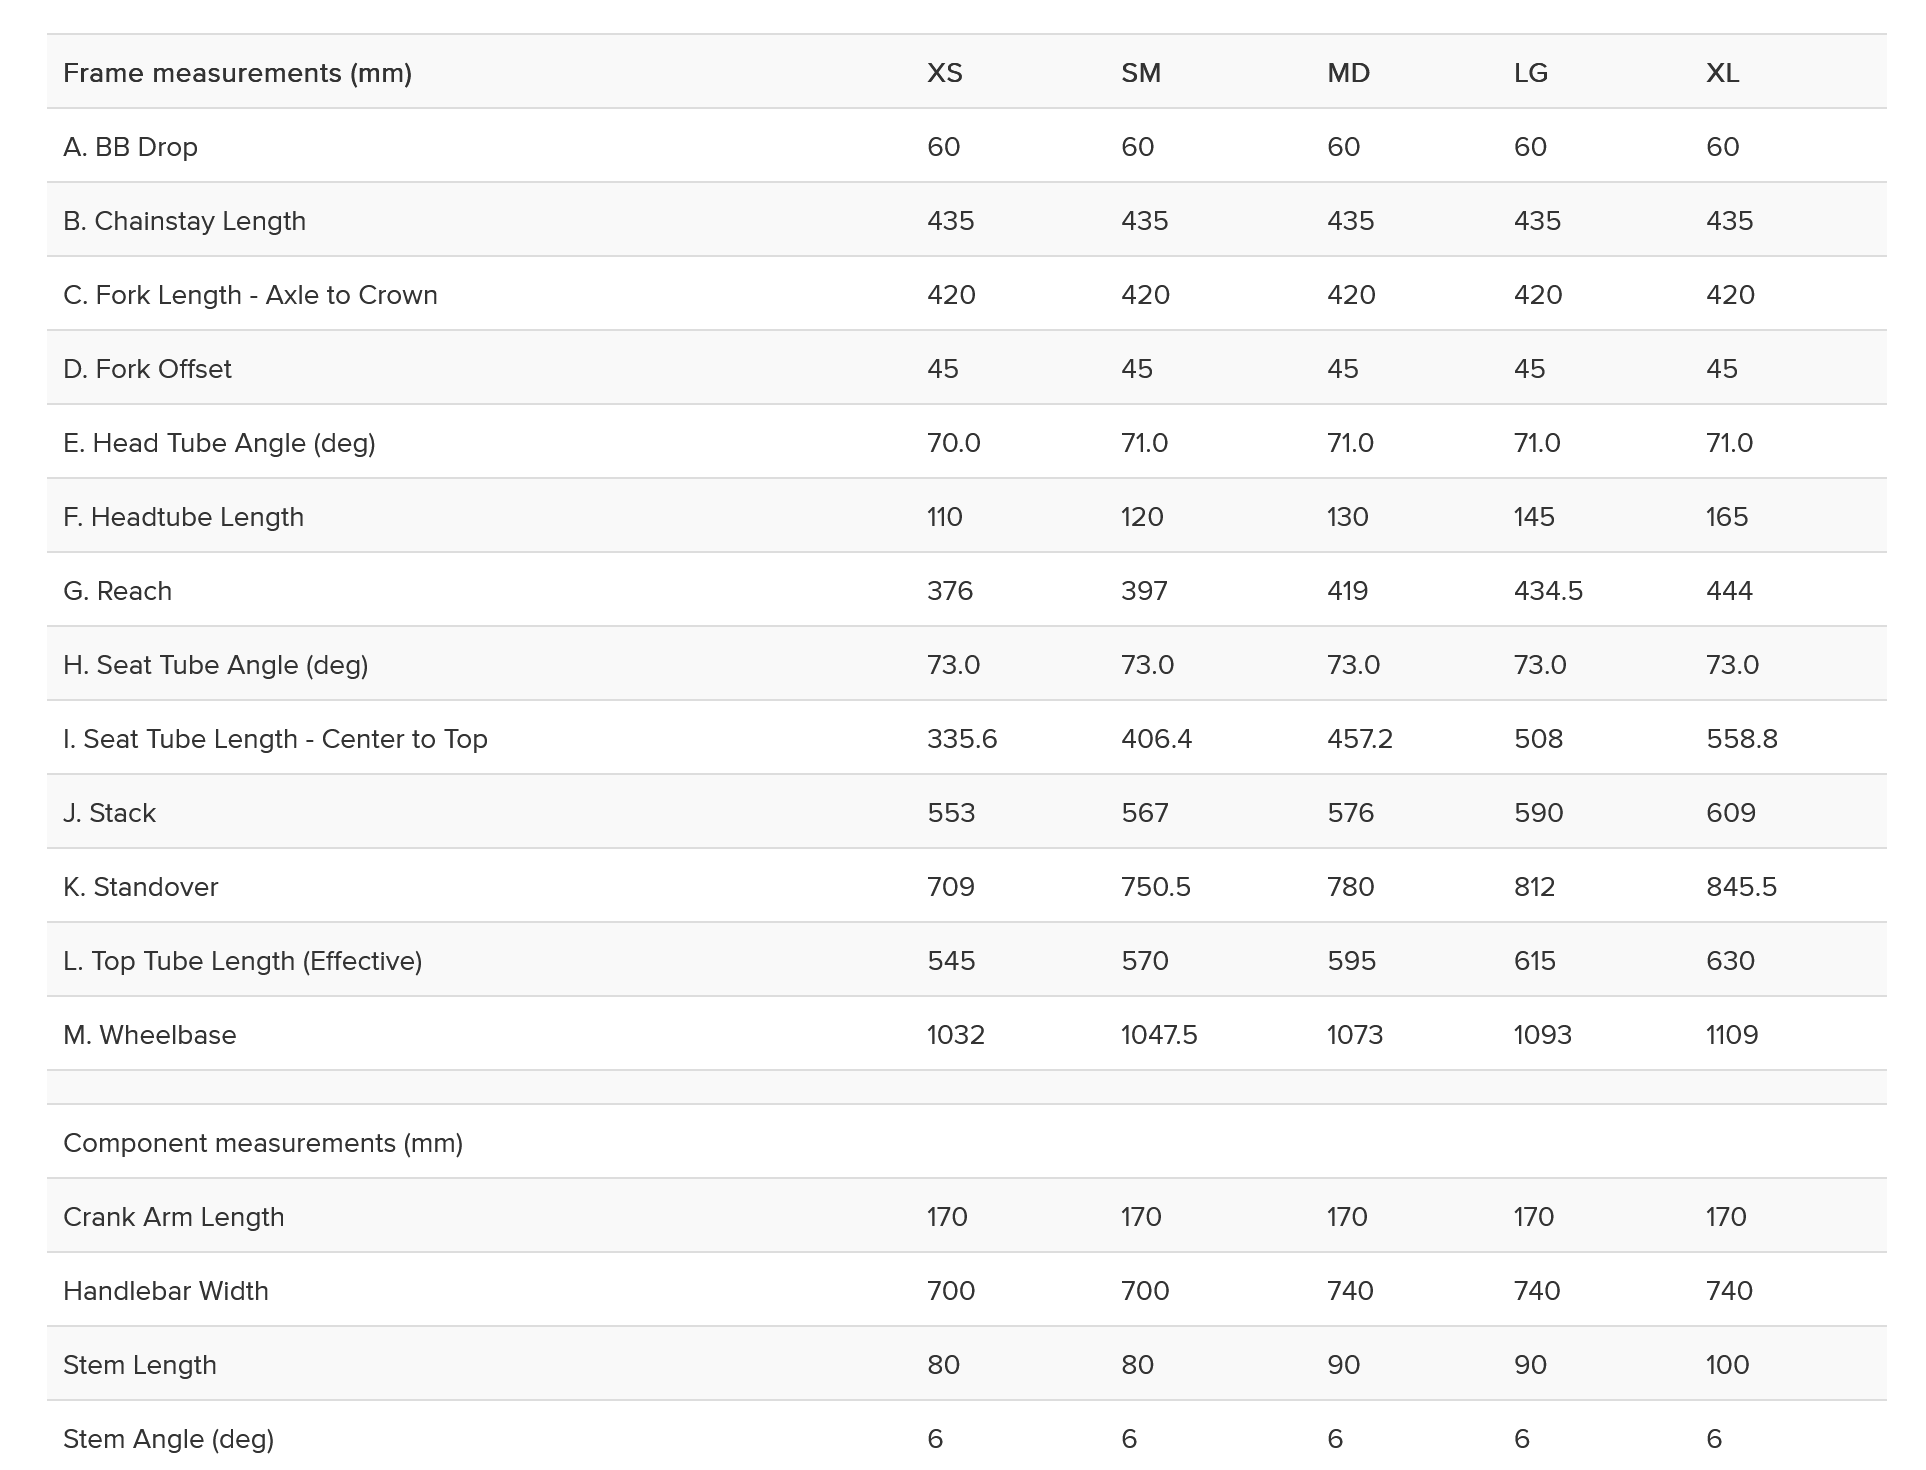The height and width of the screenshot is (1470, 1926).
Task: Select the 1047.5 wheelbase value
Action: coord(1158,1035)
